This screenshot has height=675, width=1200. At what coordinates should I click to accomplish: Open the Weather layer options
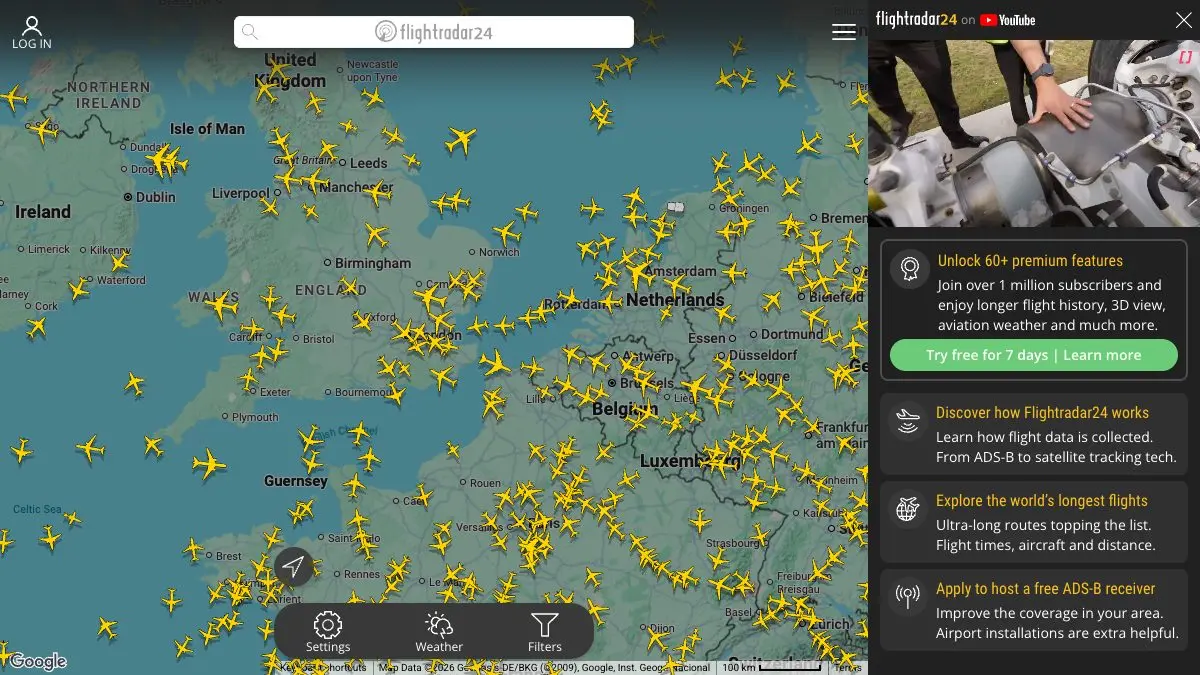point(439,632)
